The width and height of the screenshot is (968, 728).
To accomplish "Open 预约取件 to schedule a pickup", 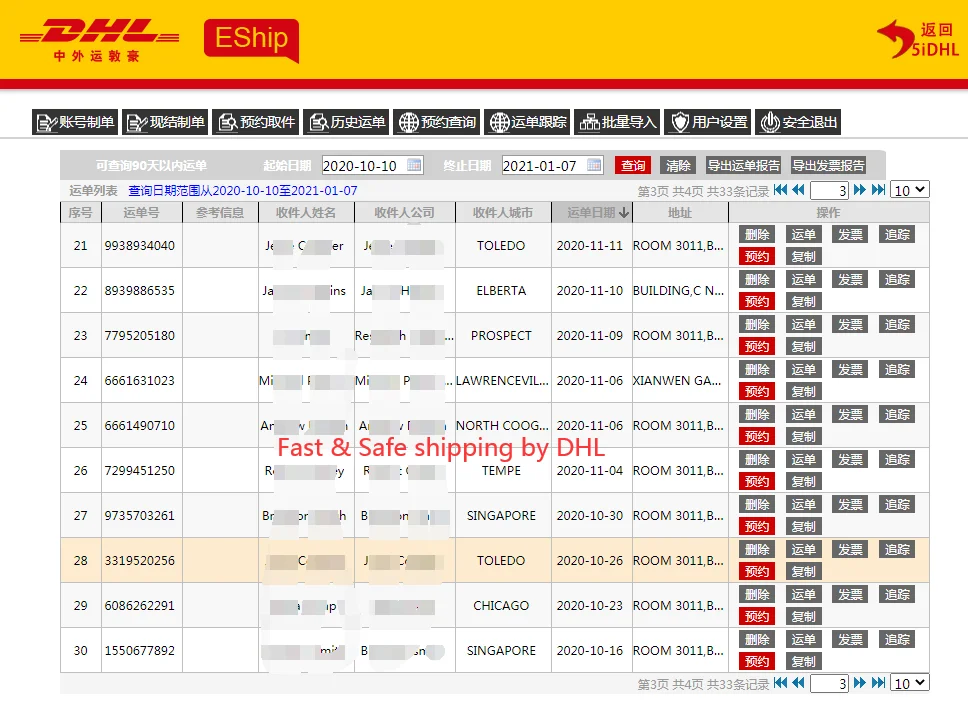I will click(x=255, y=122).
